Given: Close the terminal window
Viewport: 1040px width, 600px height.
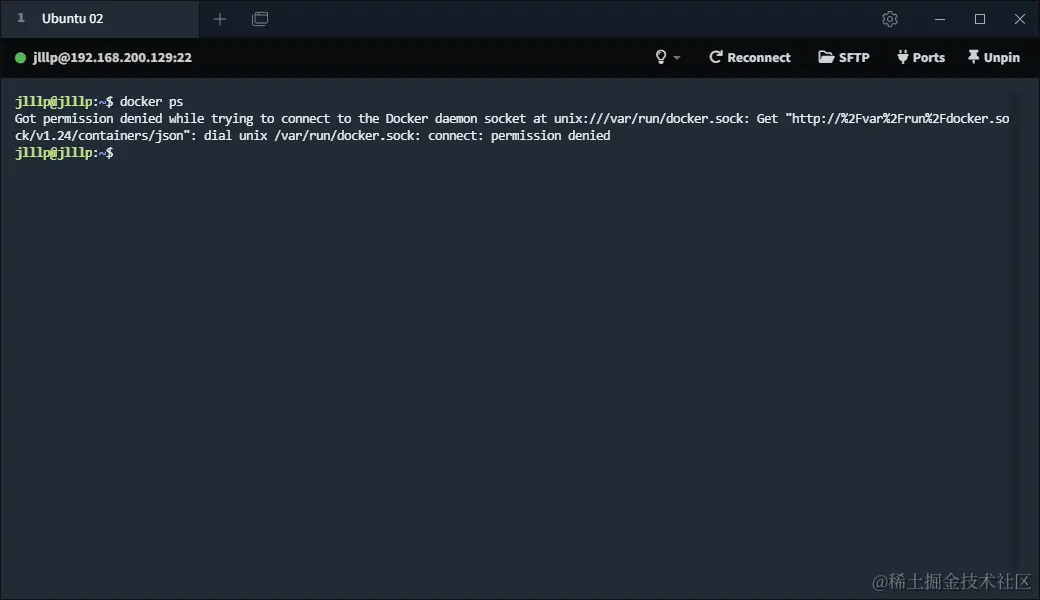Looking at the screenshot, I should [x=1019, y=19].
